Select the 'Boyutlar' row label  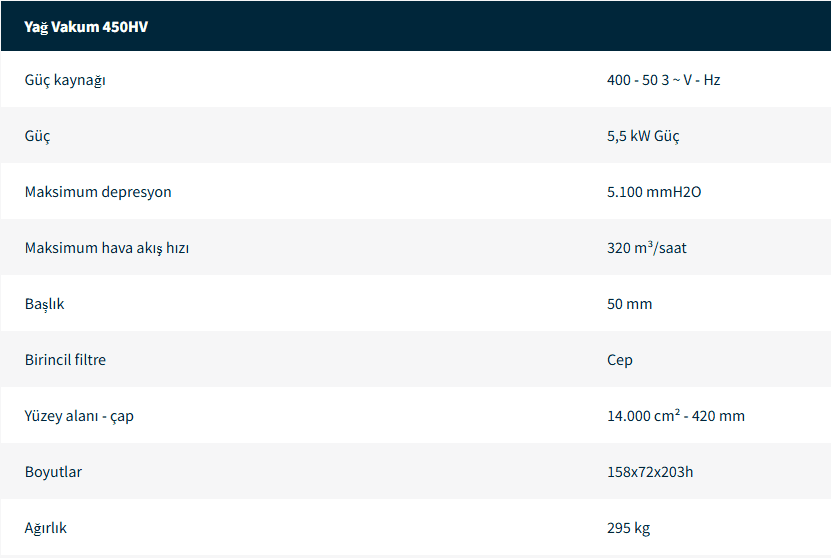pyautogui.click(x=53, y=472)
